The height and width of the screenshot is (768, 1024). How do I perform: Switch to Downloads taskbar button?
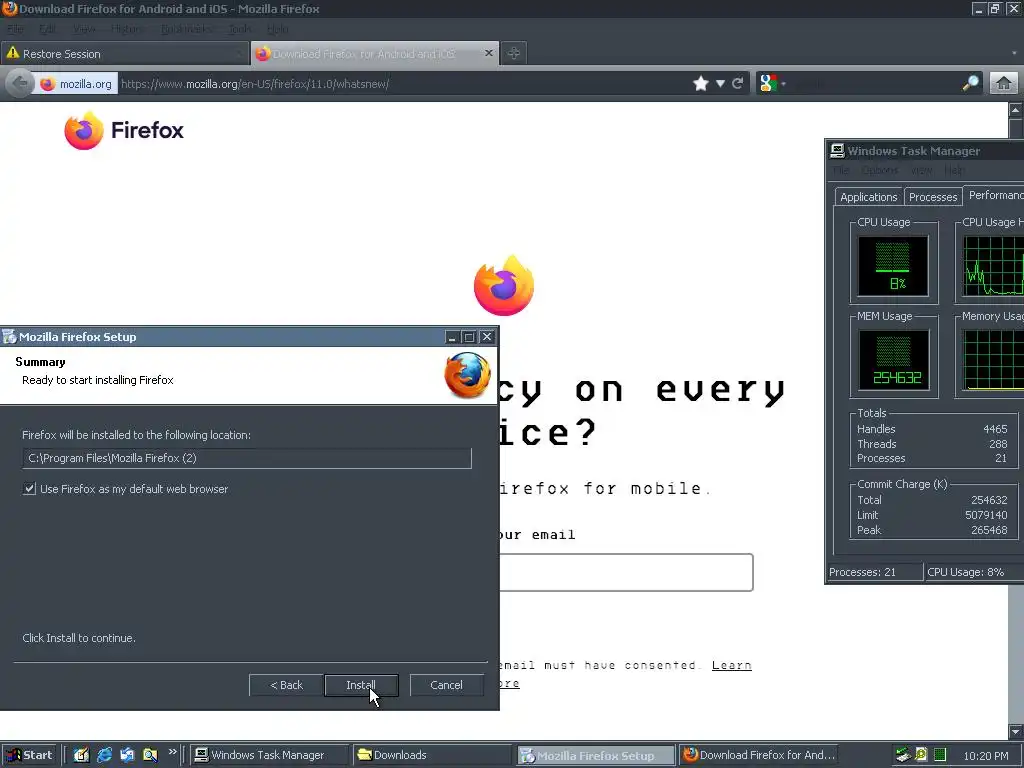tap(432, 755)
